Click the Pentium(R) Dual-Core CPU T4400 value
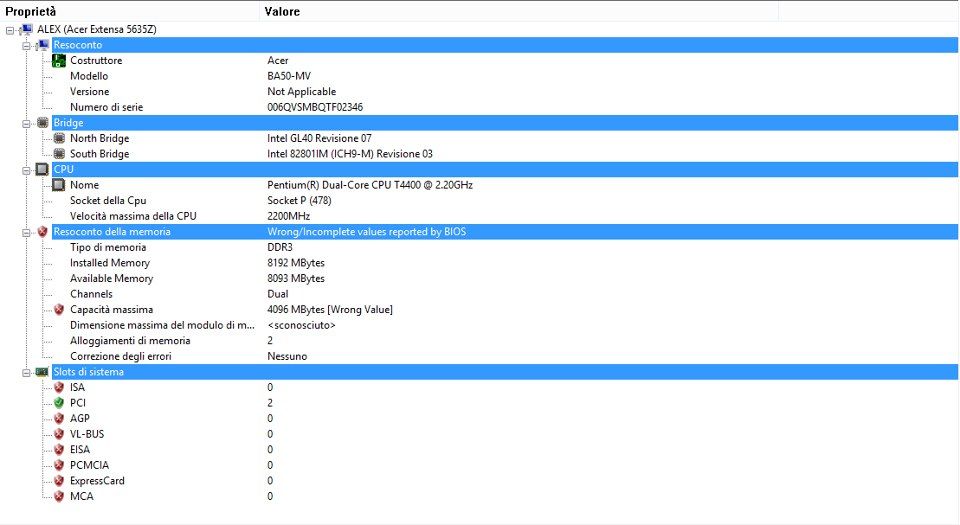Screen dimensions: 960x525 (370, 185)
